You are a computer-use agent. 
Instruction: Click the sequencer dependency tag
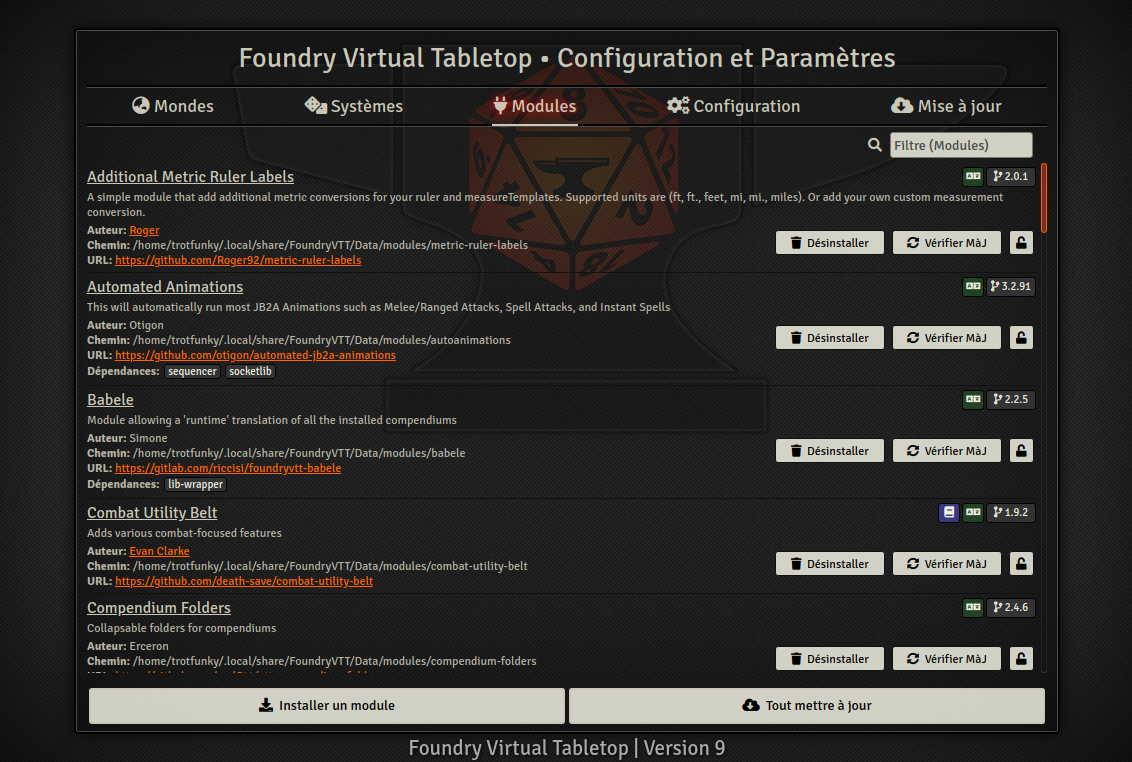[x=192, y=371]
